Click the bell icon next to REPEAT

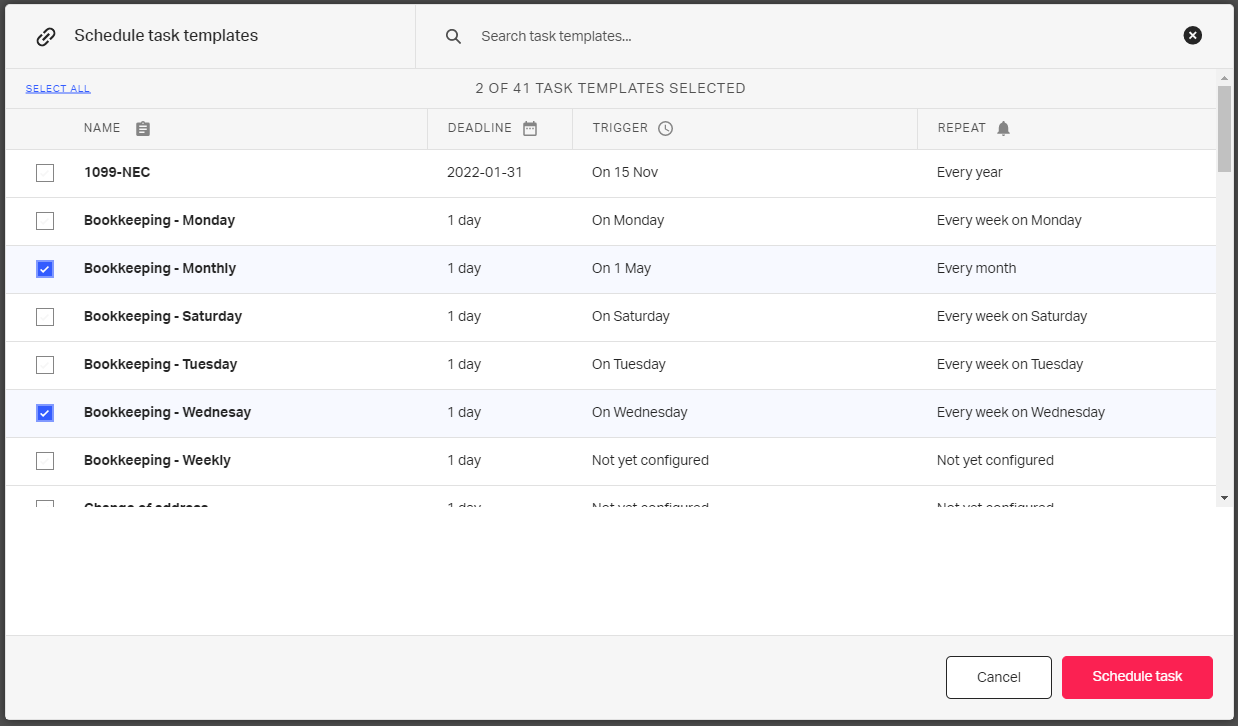click(1004, 128)
